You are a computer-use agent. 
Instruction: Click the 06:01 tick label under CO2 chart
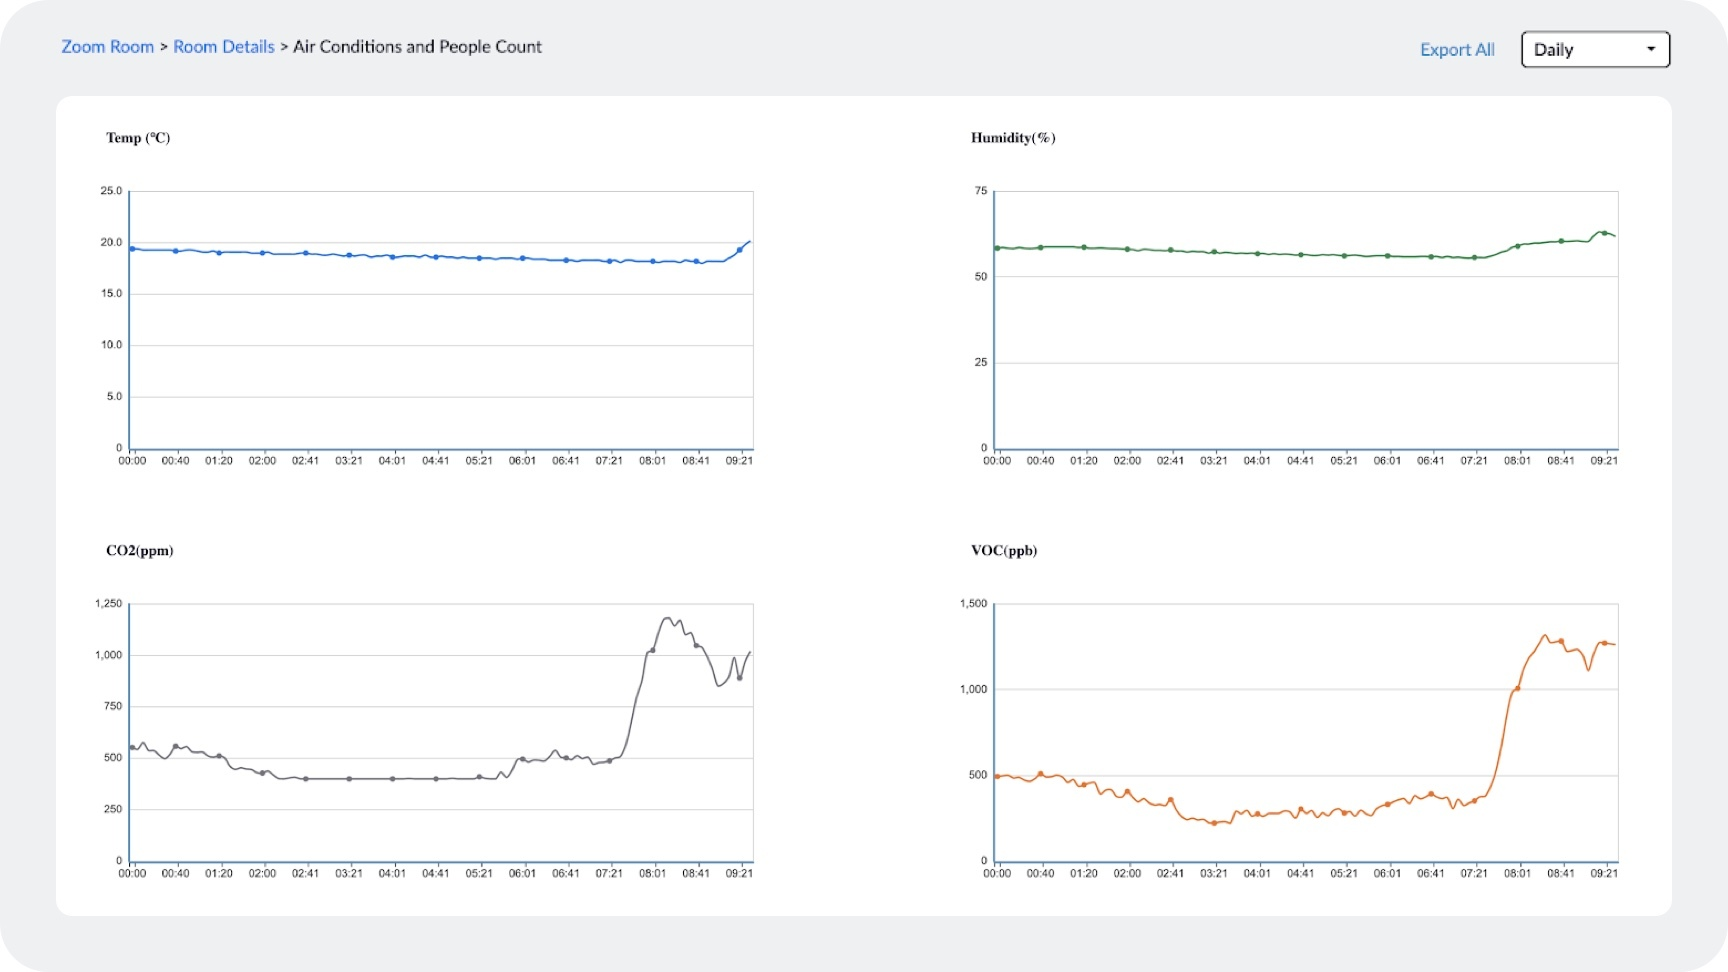(522, 874)
